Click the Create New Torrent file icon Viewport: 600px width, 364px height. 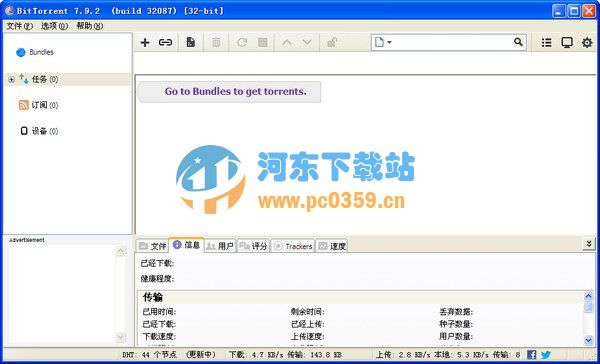(x=191, y=42)
